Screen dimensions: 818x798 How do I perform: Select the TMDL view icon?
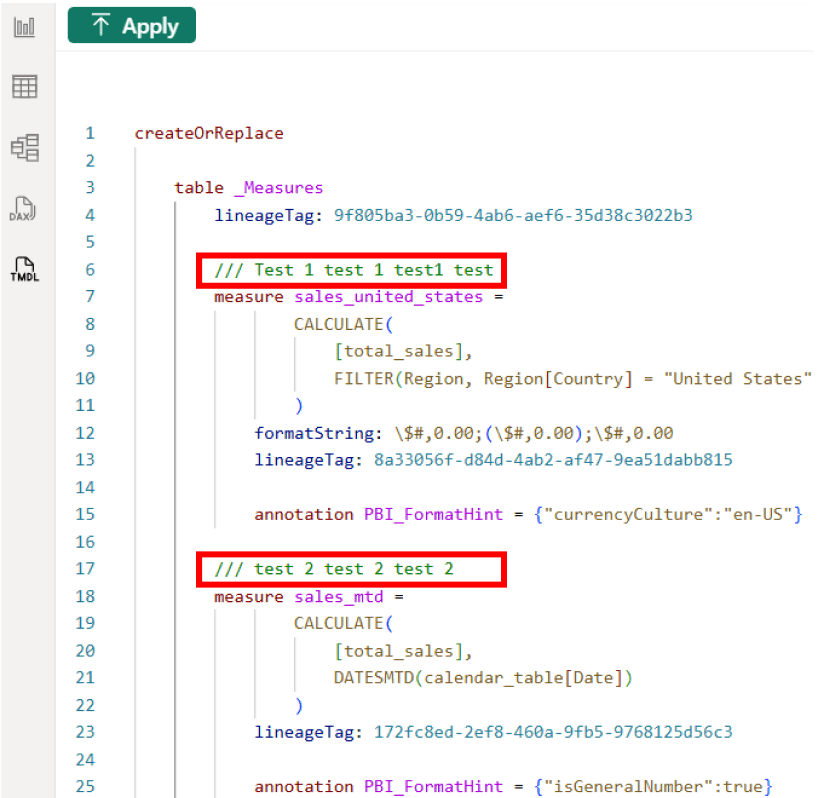24,268
